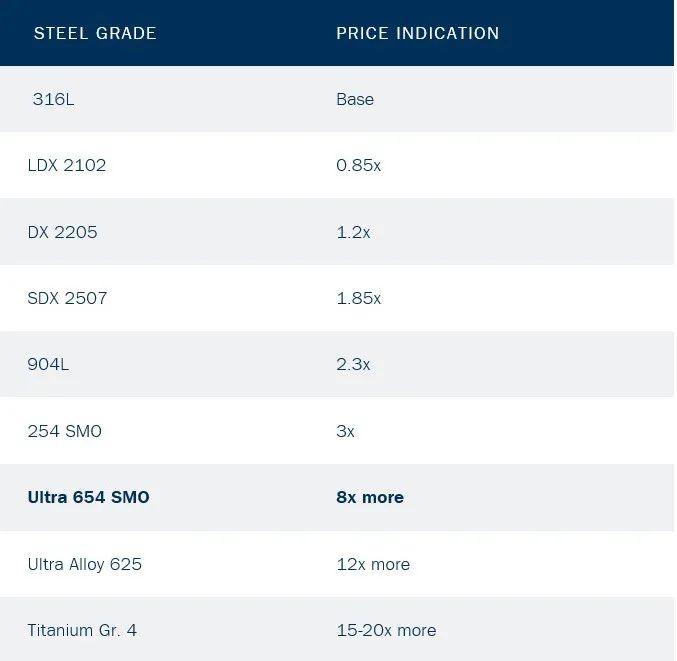Screen dimensions: 677x661
Task: Click the 15-20x more price value
Action: (386, 630)
